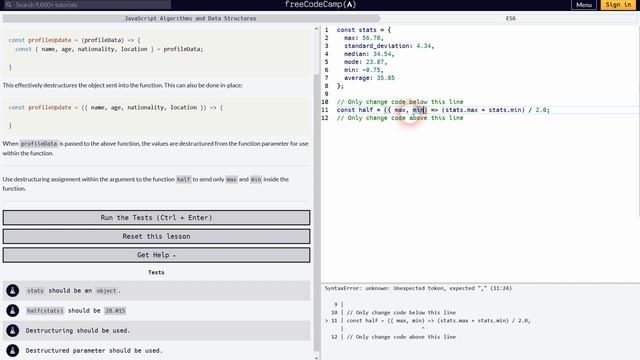The width and height of the screenshot is (640, 360).
Task: Focus the Search 9,000+ tutorials field
Action: click(87, 5)
